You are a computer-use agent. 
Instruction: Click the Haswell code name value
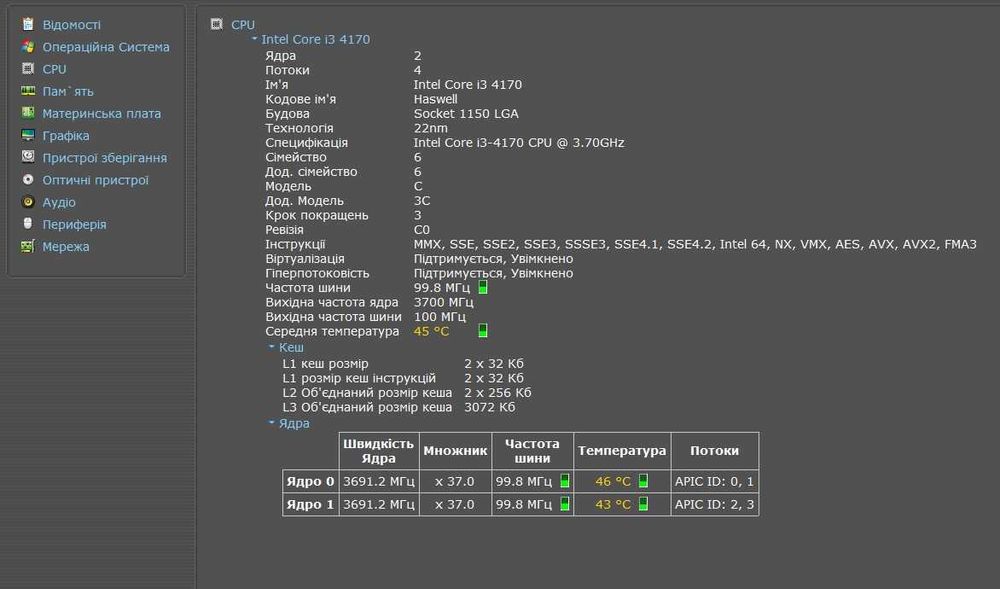point(436,99)
